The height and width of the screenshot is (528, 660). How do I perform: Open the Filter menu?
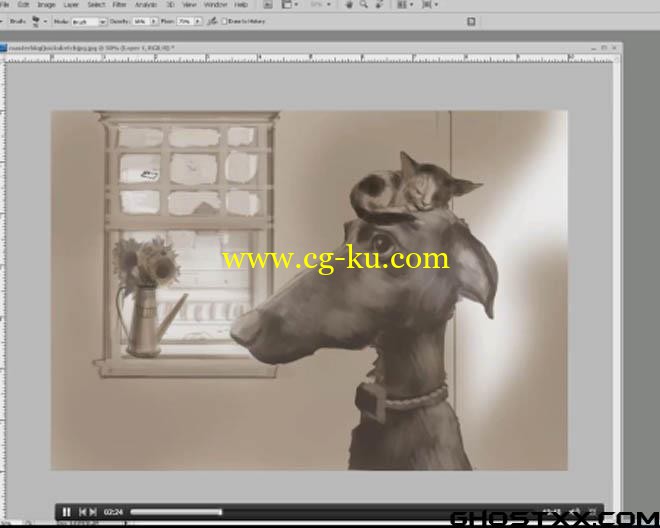120,5
